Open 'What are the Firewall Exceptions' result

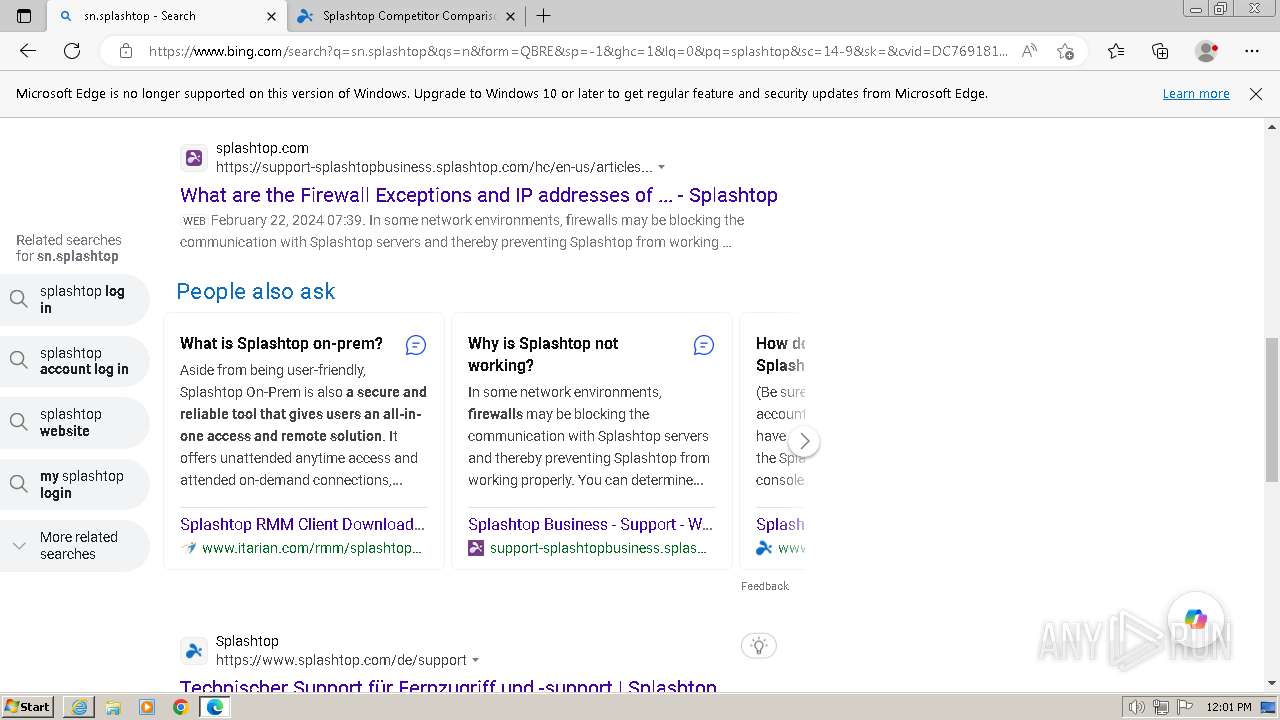(479, 195)
